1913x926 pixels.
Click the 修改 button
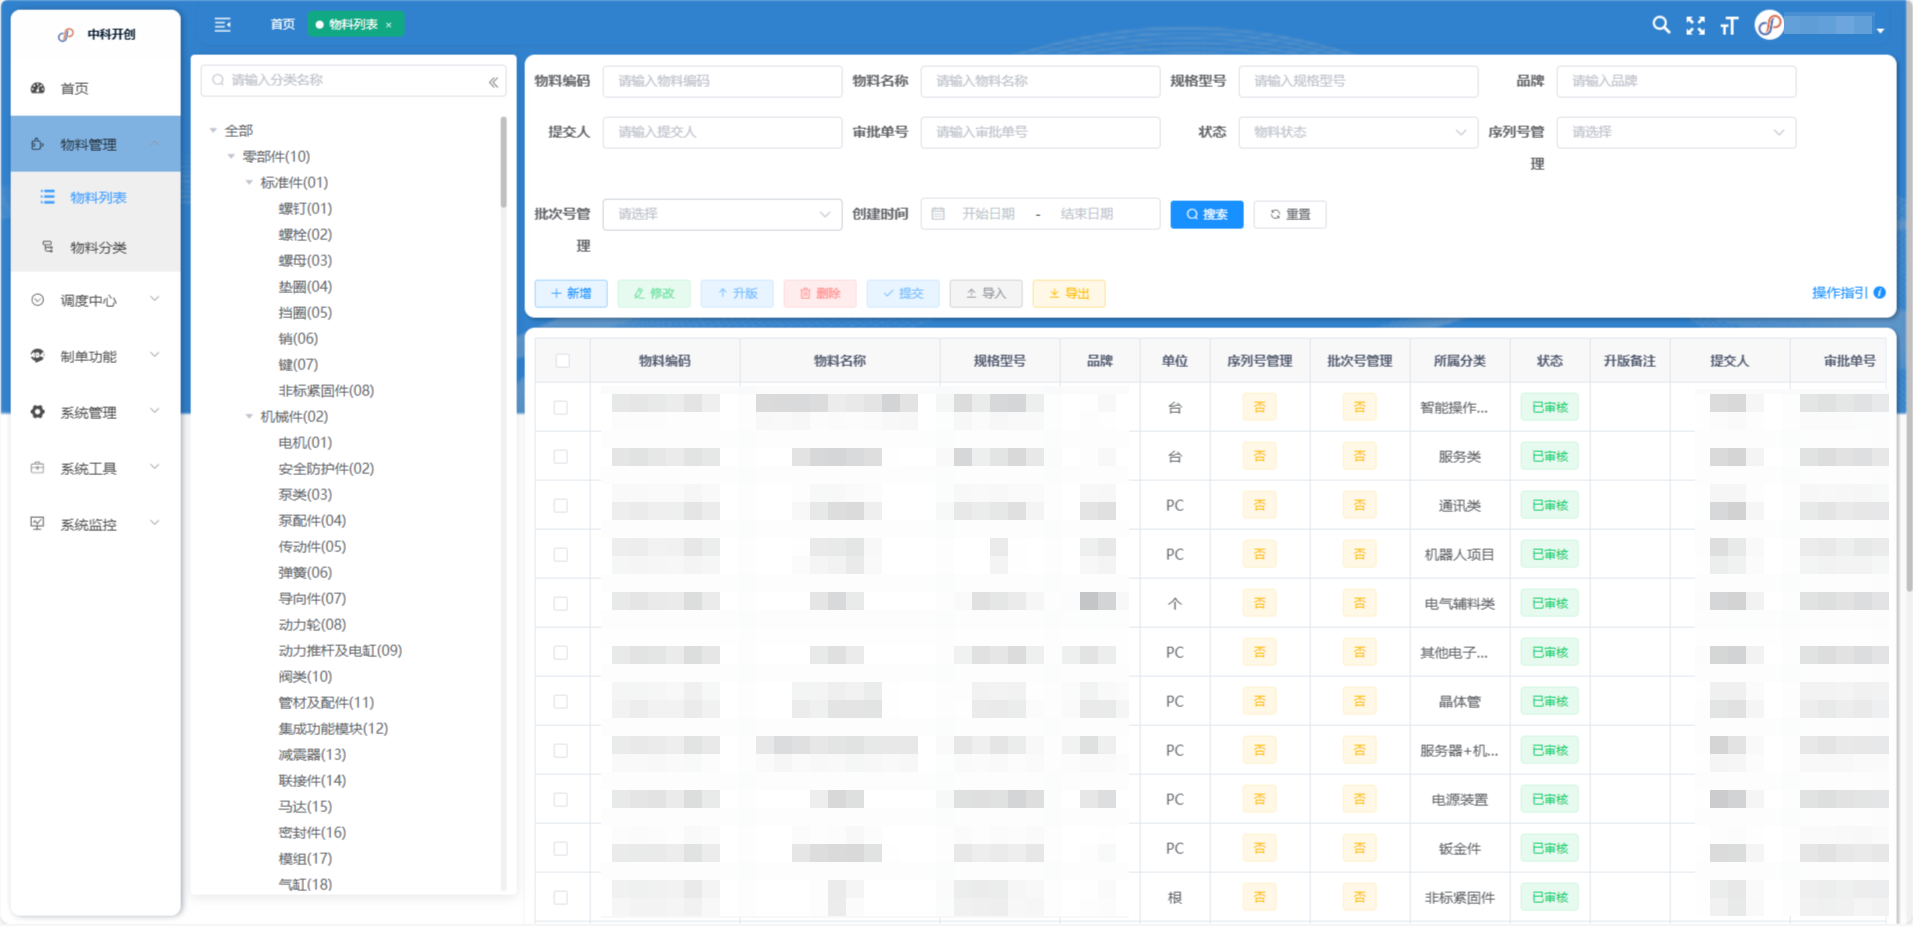coord(654,293)
